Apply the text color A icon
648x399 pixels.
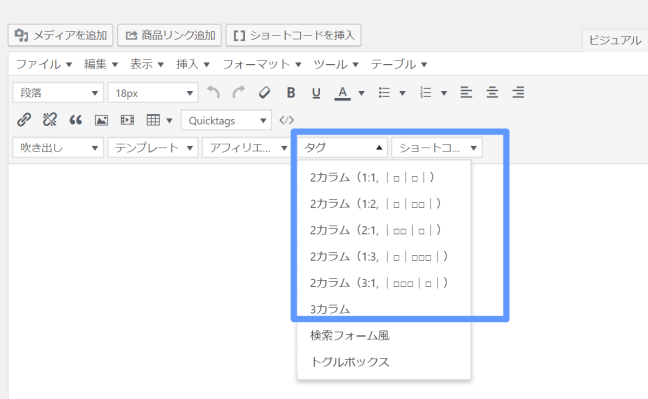pyautogui.click(x=342, y=93)
